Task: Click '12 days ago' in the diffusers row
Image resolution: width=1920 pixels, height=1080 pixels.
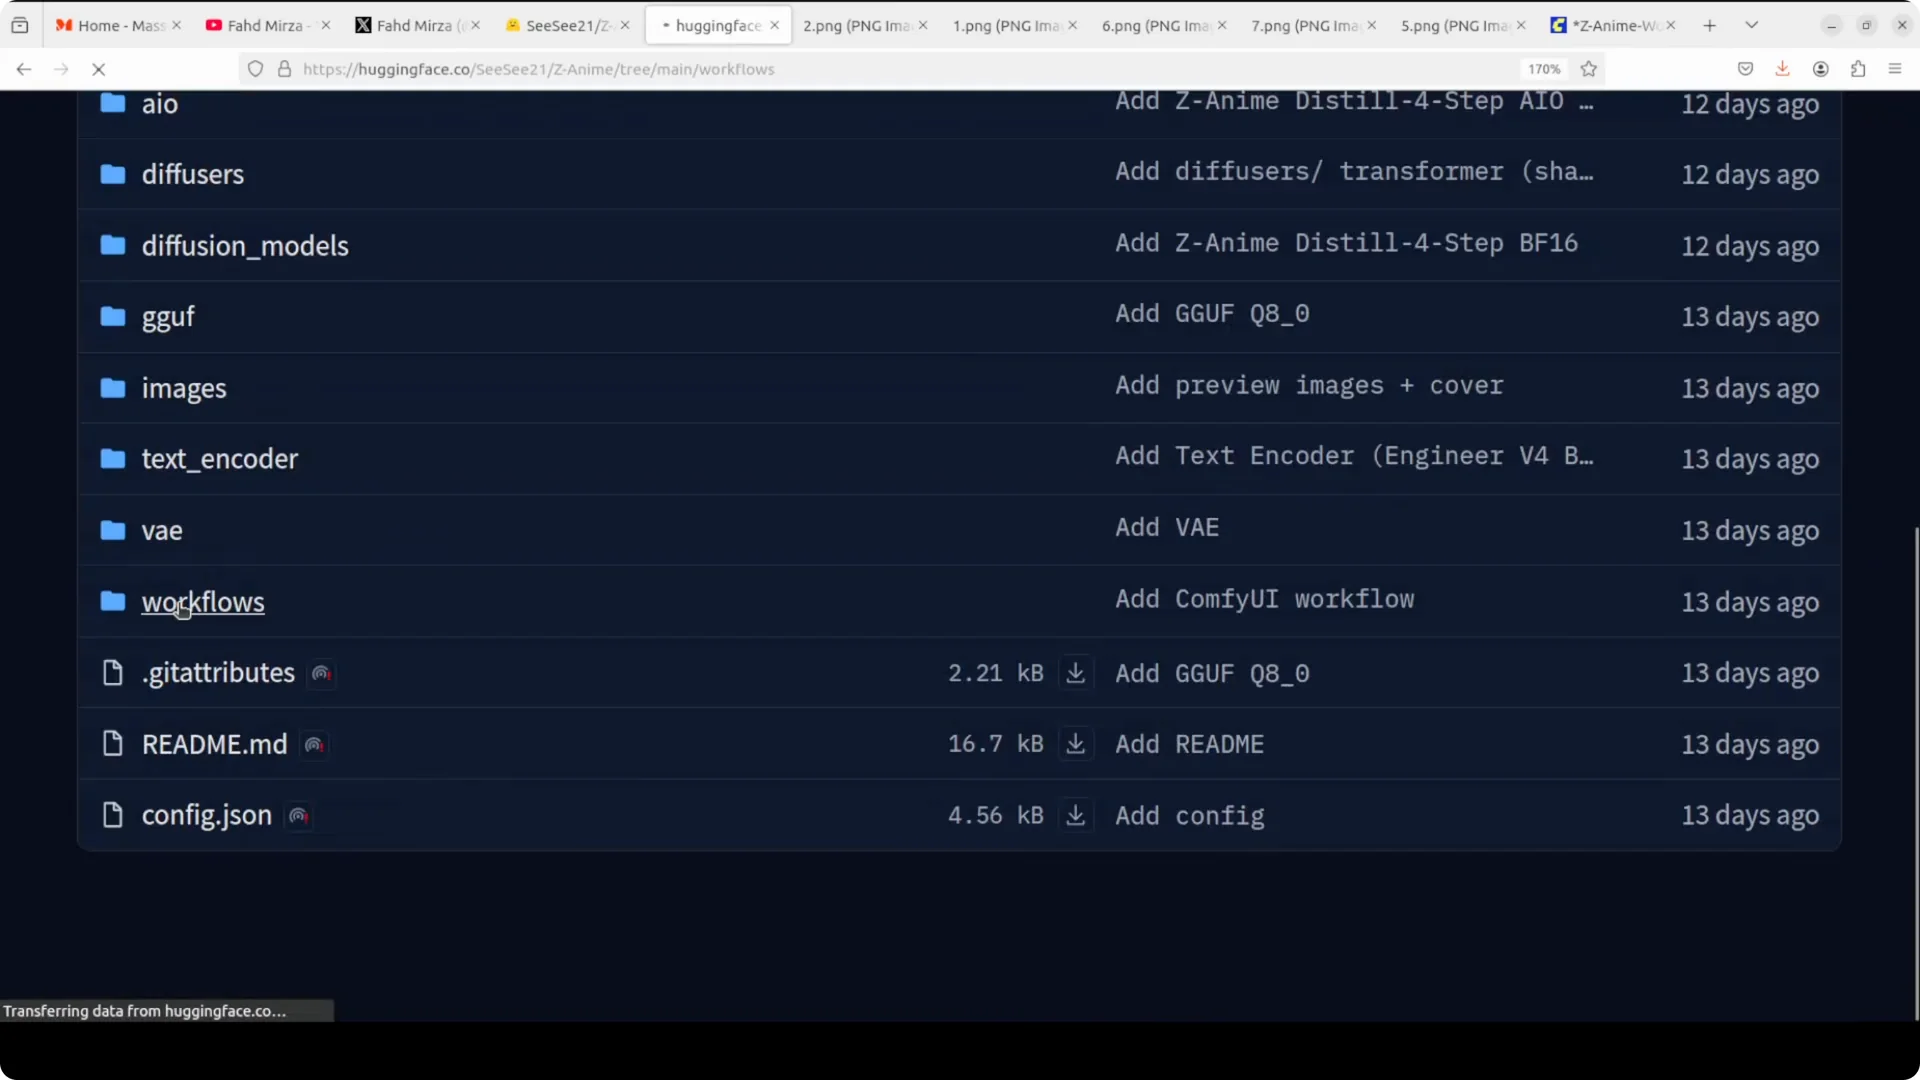Action: (x=1750, y=175)
